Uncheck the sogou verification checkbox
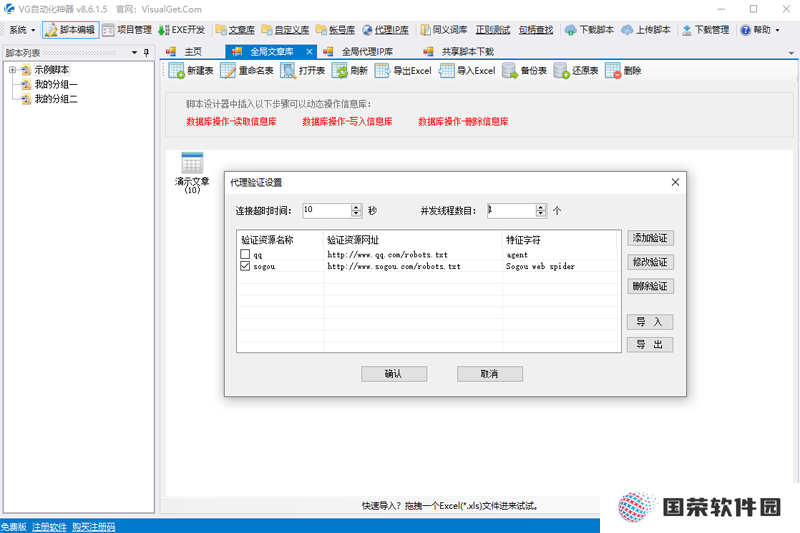 click(245, 266)
